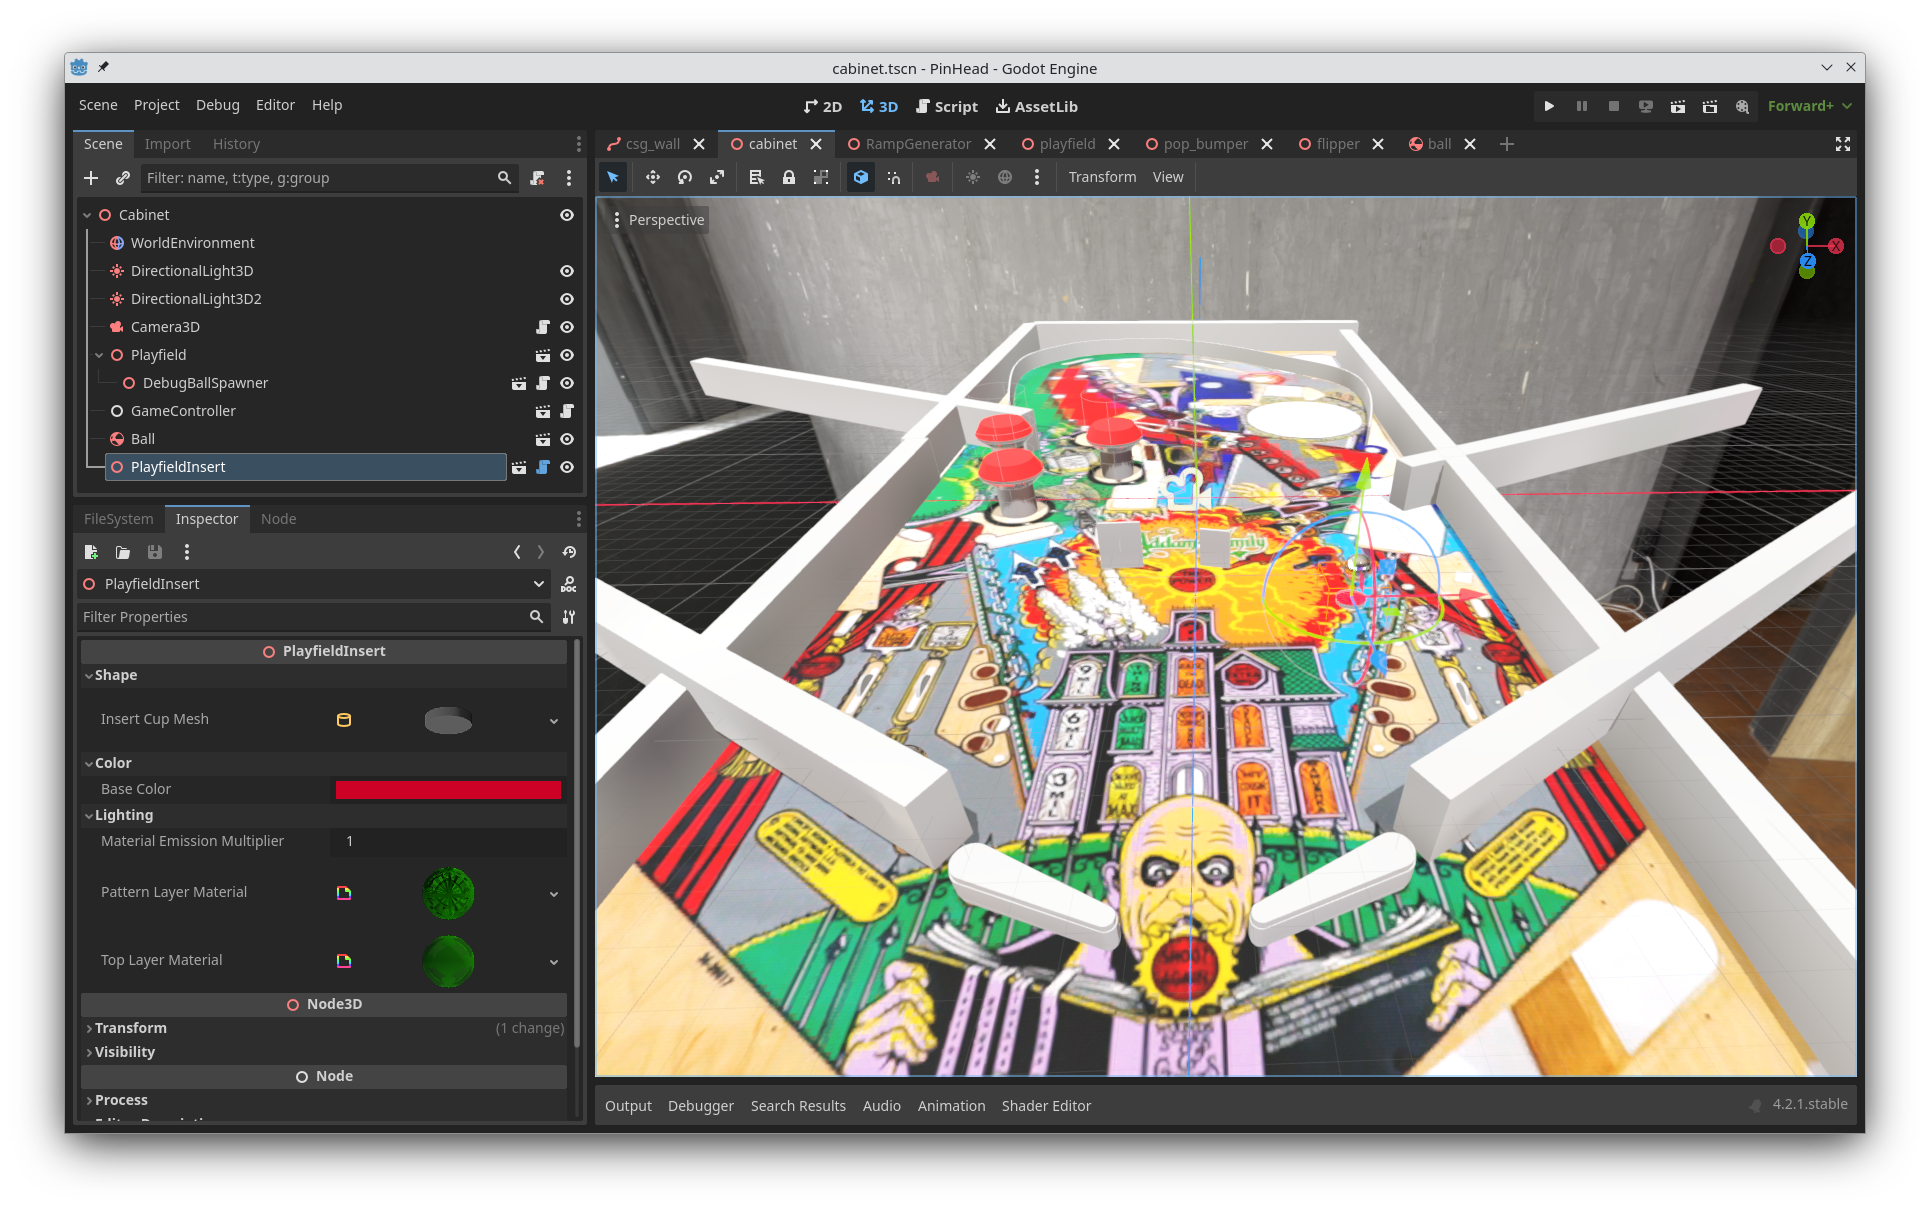Open the Shader Editor panel
The image size is (1930, 1210).
tap(1046, 1106)
